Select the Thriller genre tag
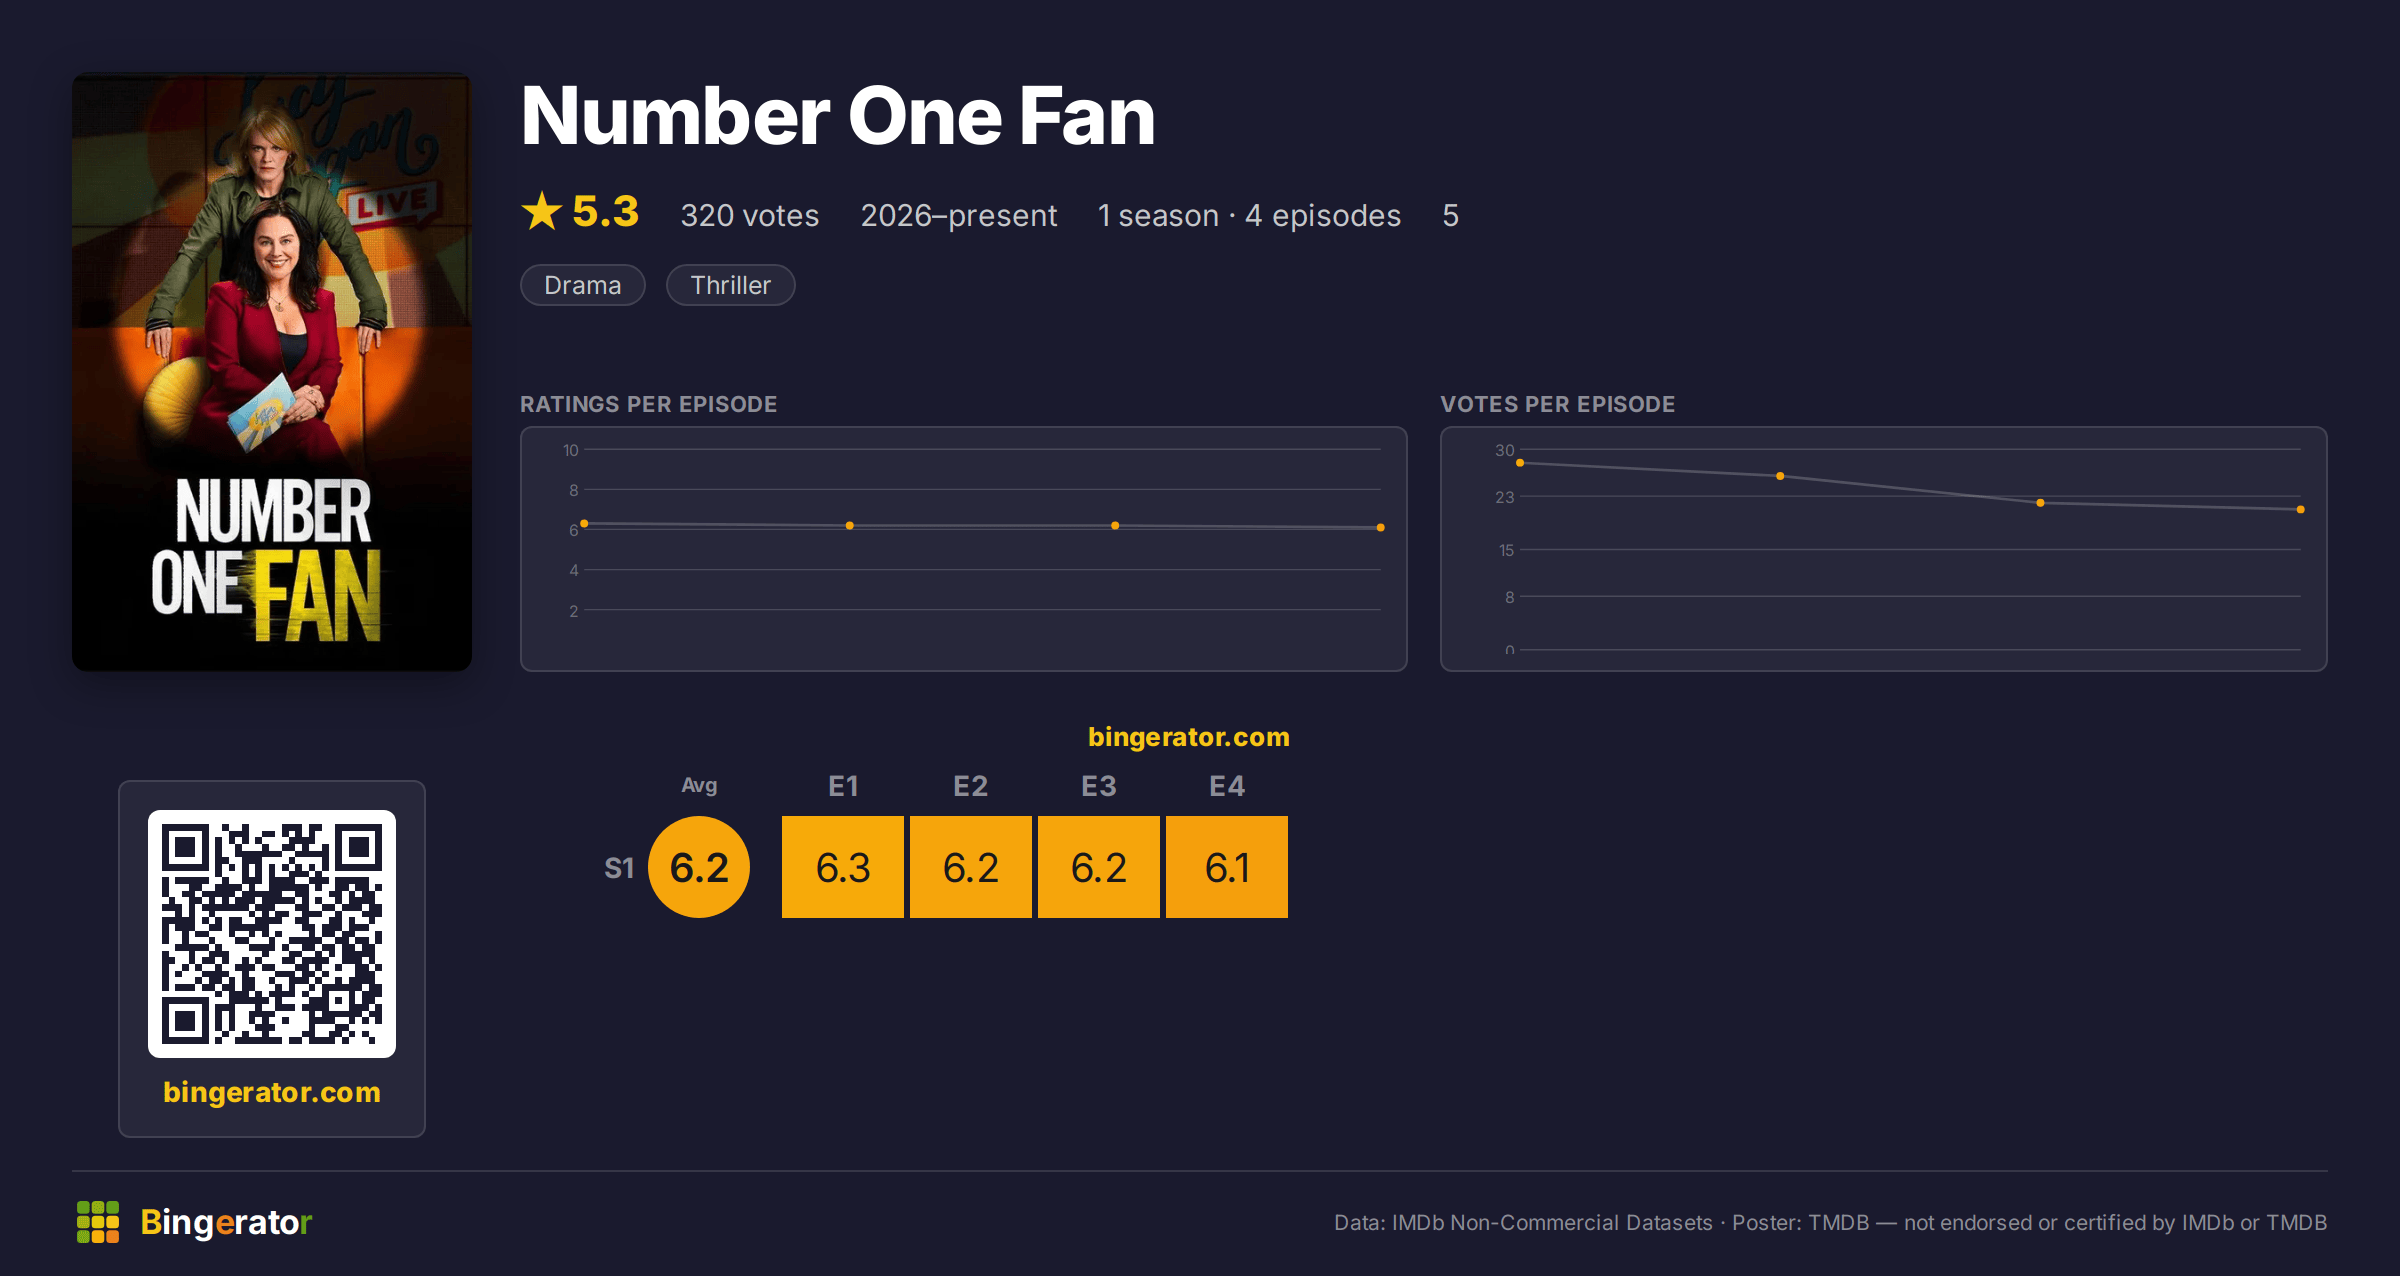Image resolution: width=2400 pixels, height=1276 pixels. (731, 285)
